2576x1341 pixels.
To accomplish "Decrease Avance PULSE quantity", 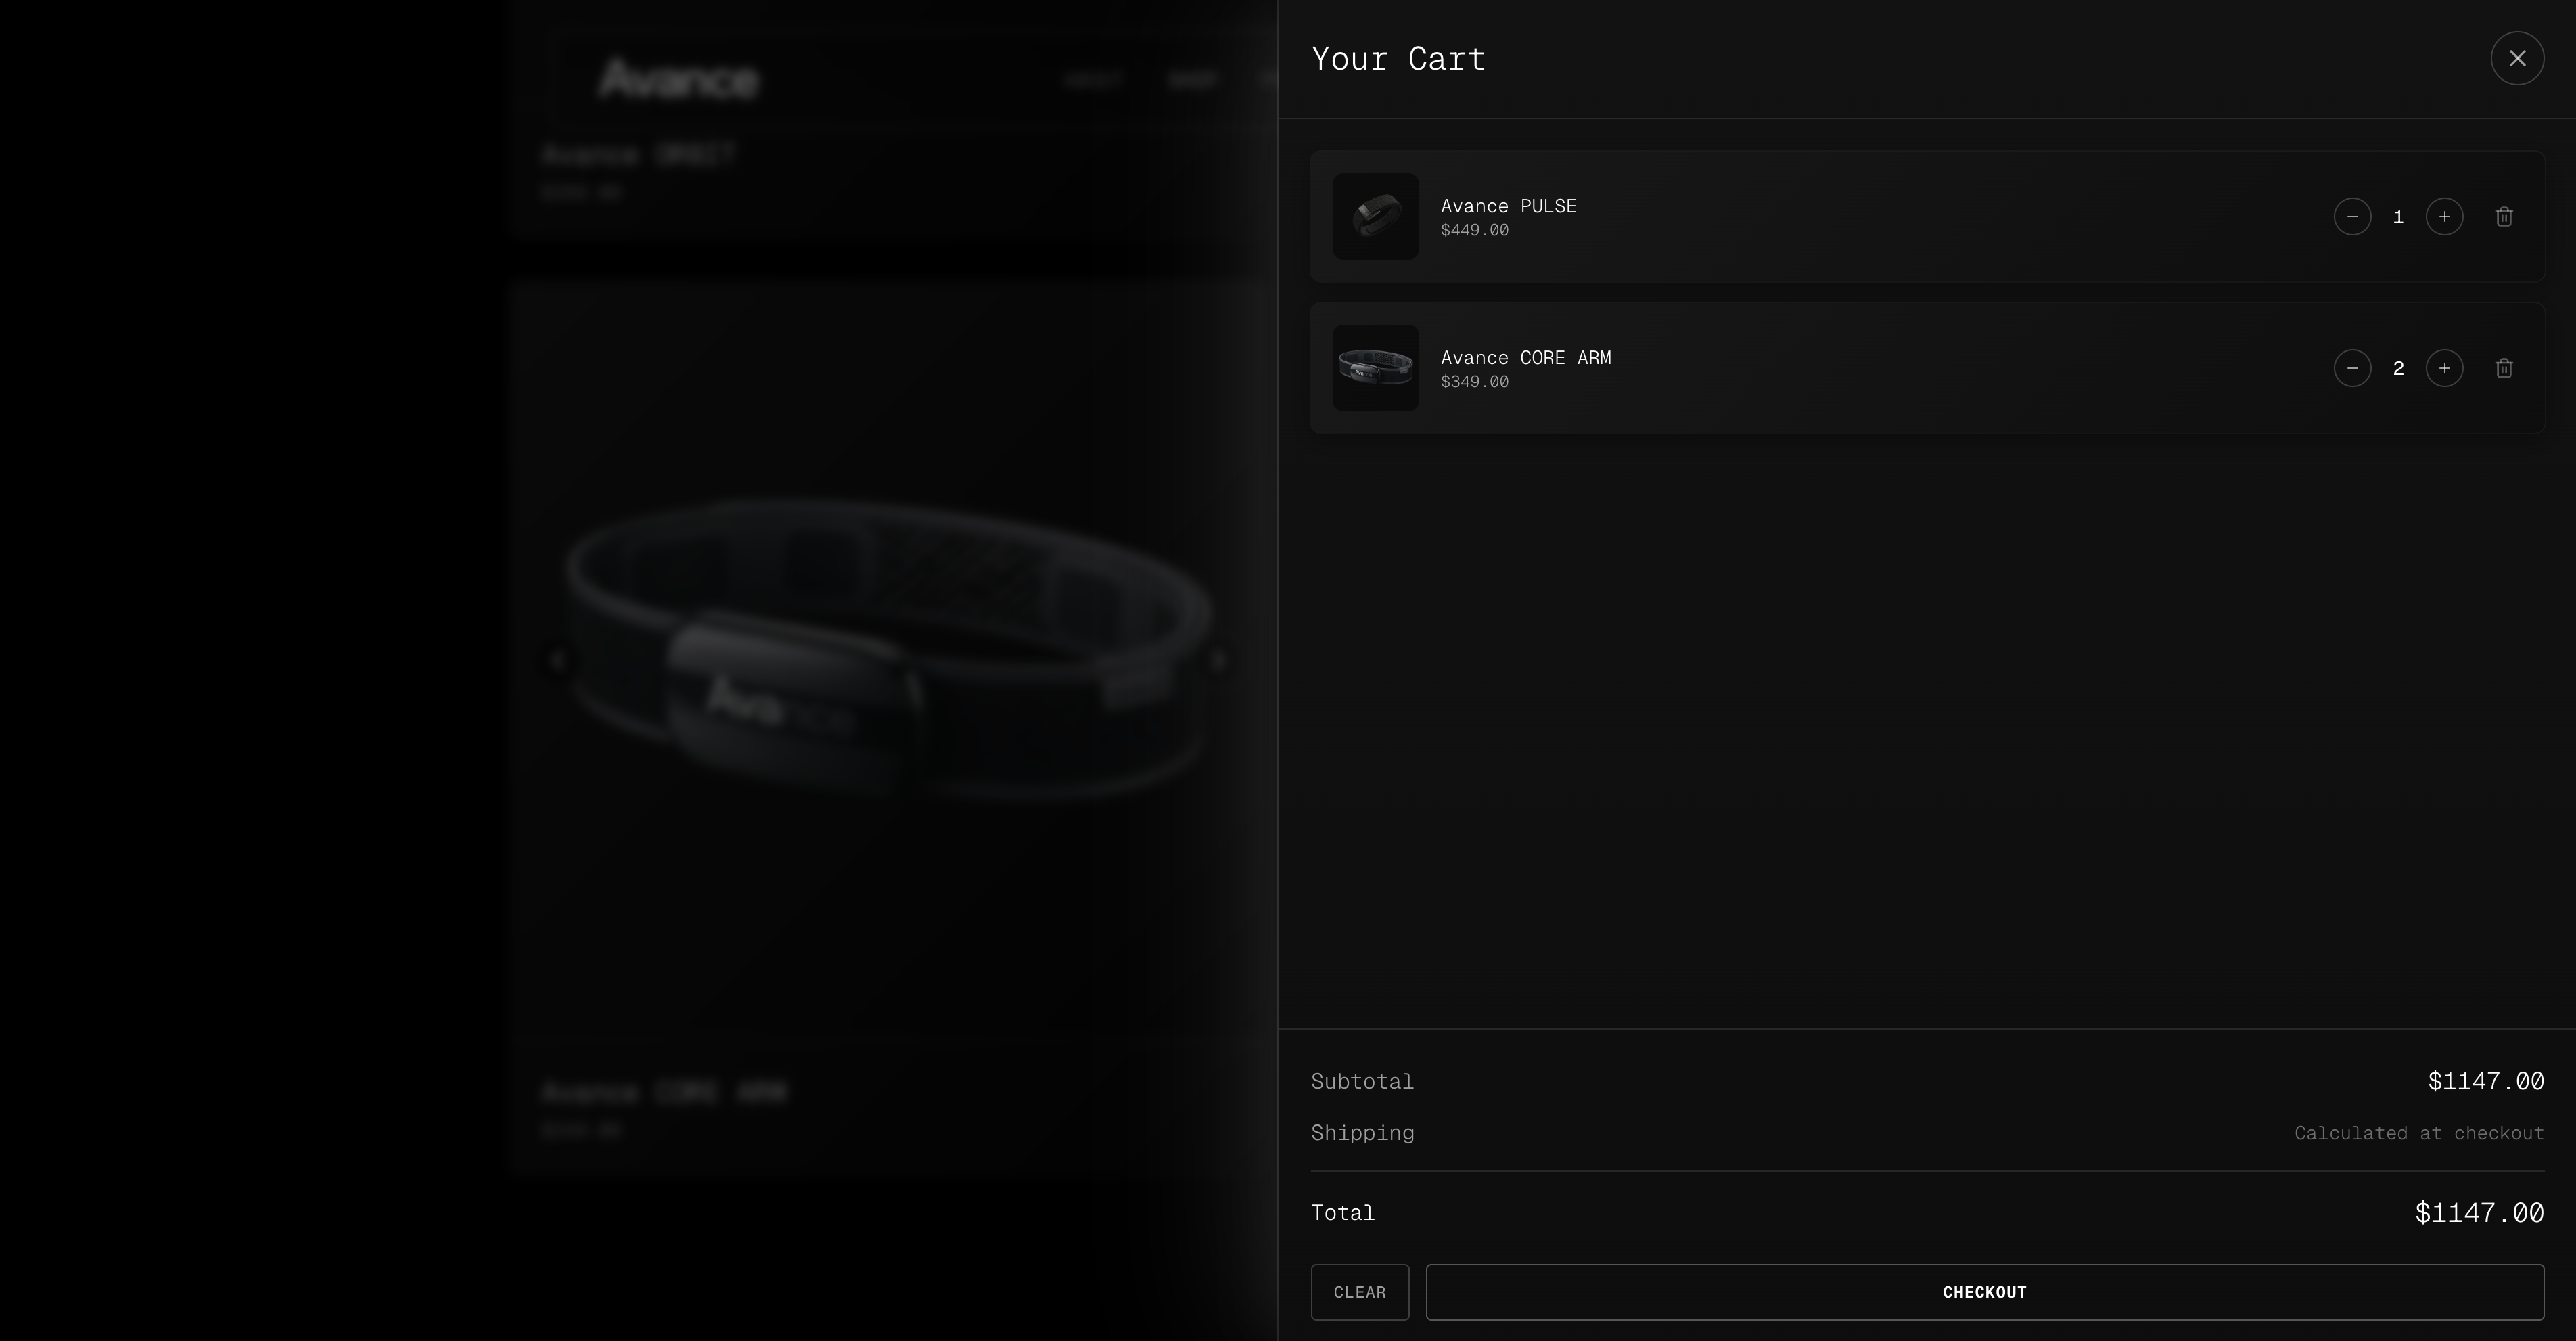I will point(2352,217).
